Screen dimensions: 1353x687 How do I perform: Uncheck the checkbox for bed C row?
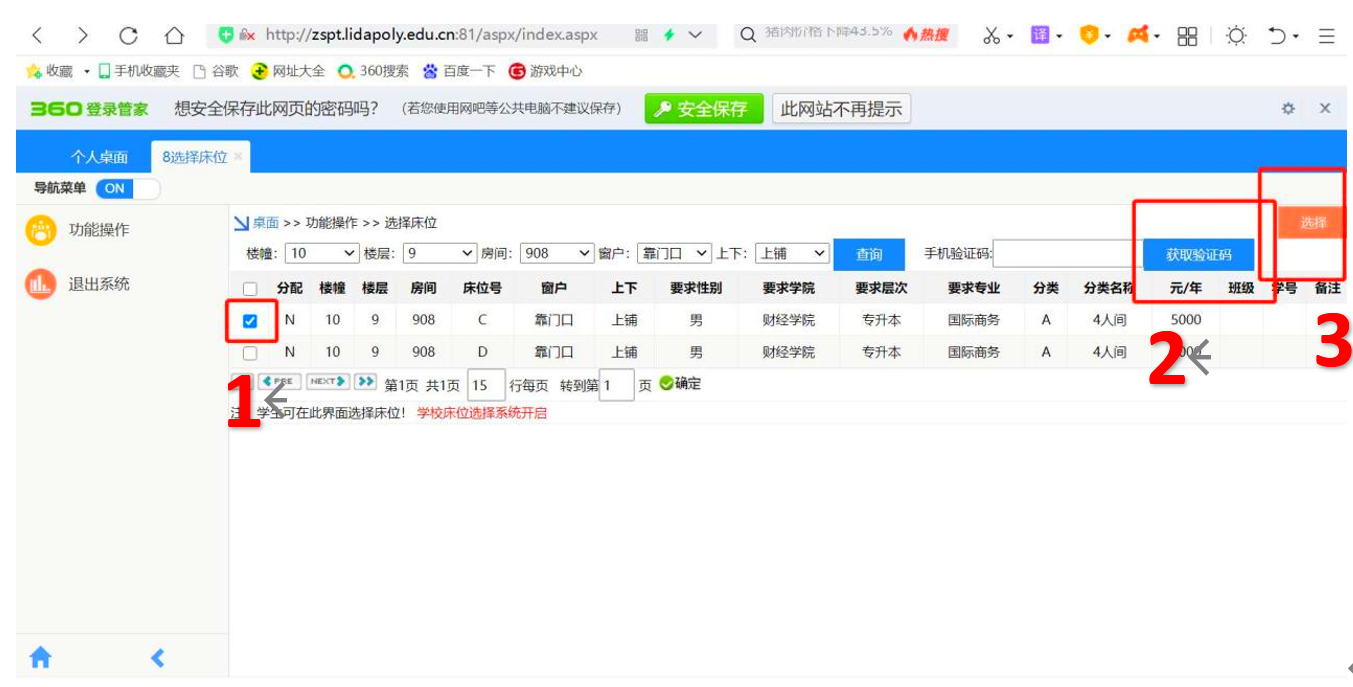[250, 321]
